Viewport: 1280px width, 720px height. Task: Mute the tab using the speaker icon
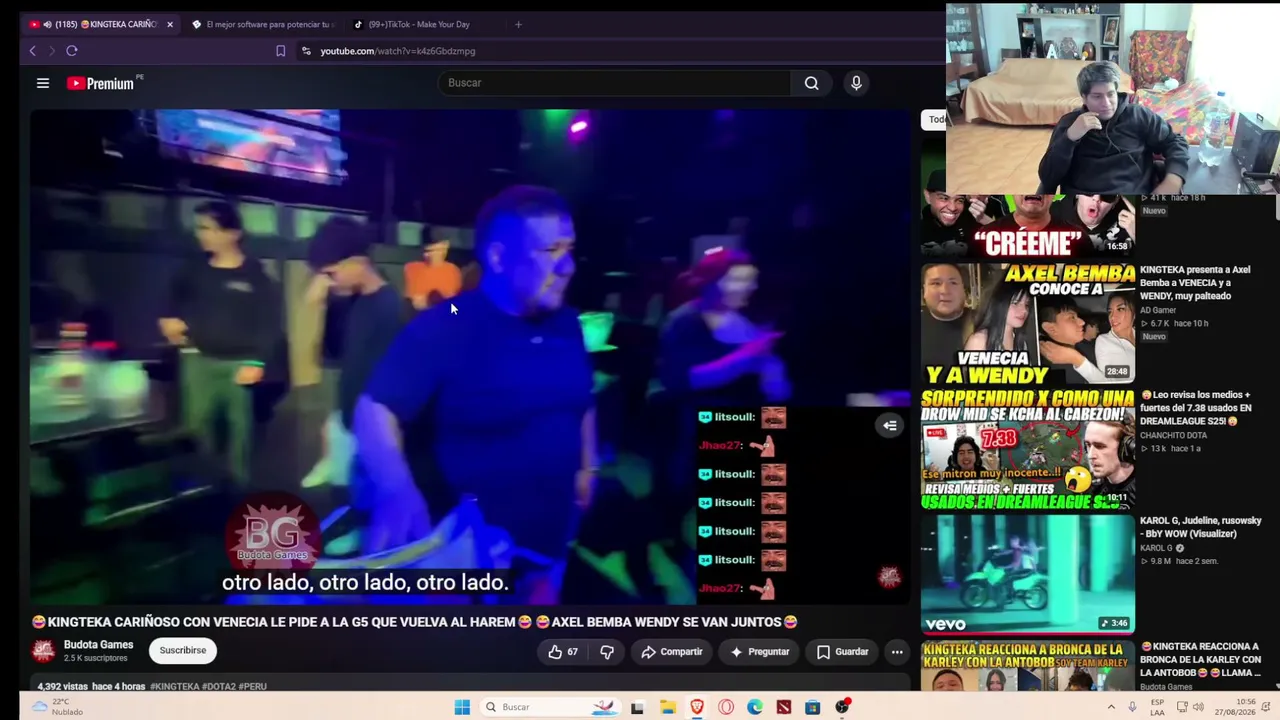click(47, 24)
